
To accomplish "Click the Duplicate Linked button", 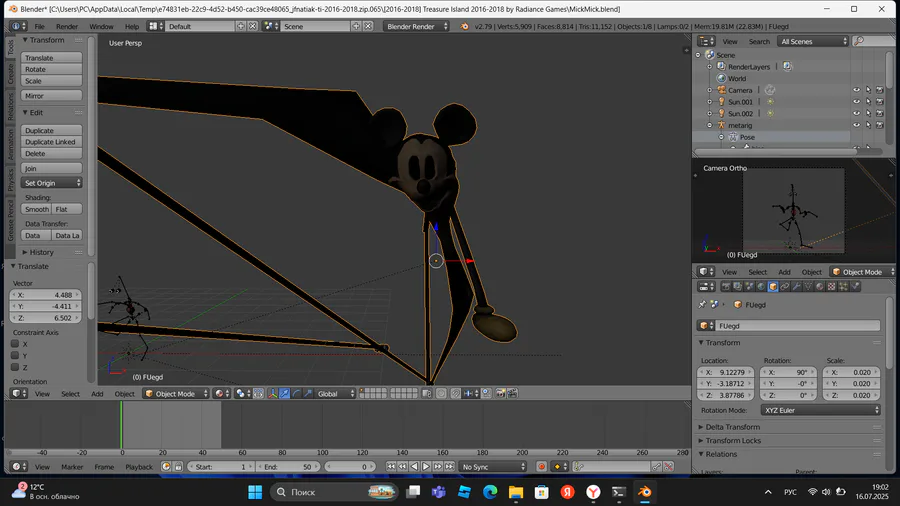I will click(52, 142).
